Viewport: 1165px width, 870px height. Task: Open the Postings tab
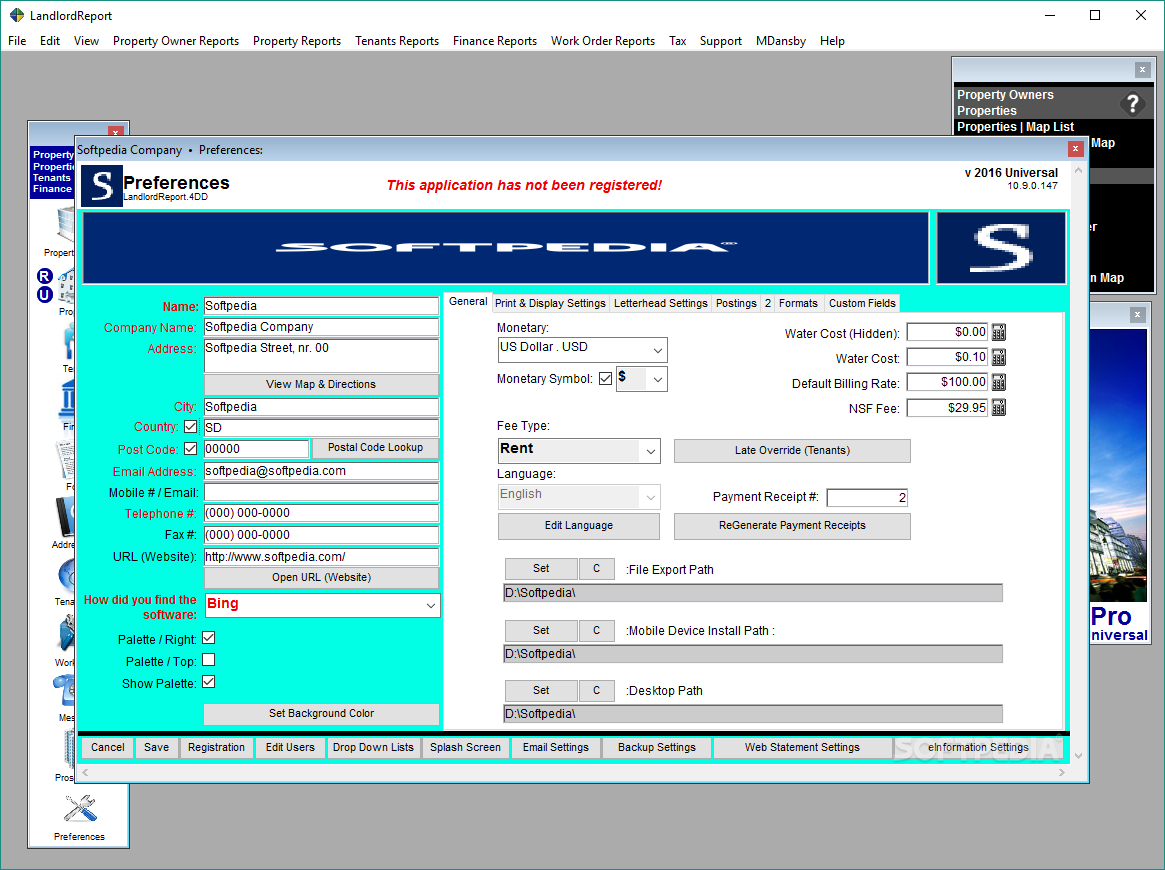736,303
